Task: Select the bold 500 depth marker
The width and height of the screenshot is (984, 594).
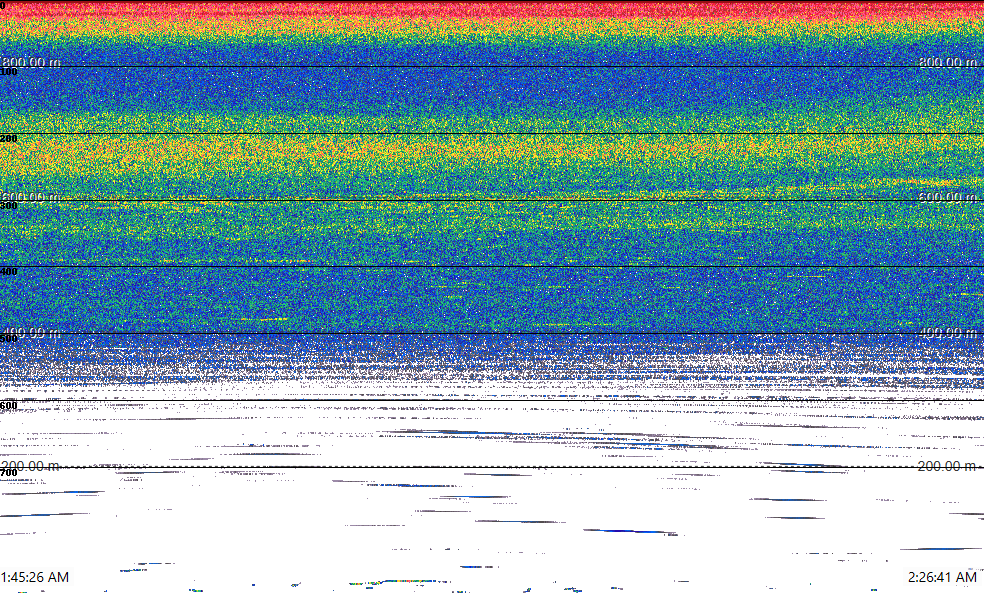Action: [x=9, y=339]
